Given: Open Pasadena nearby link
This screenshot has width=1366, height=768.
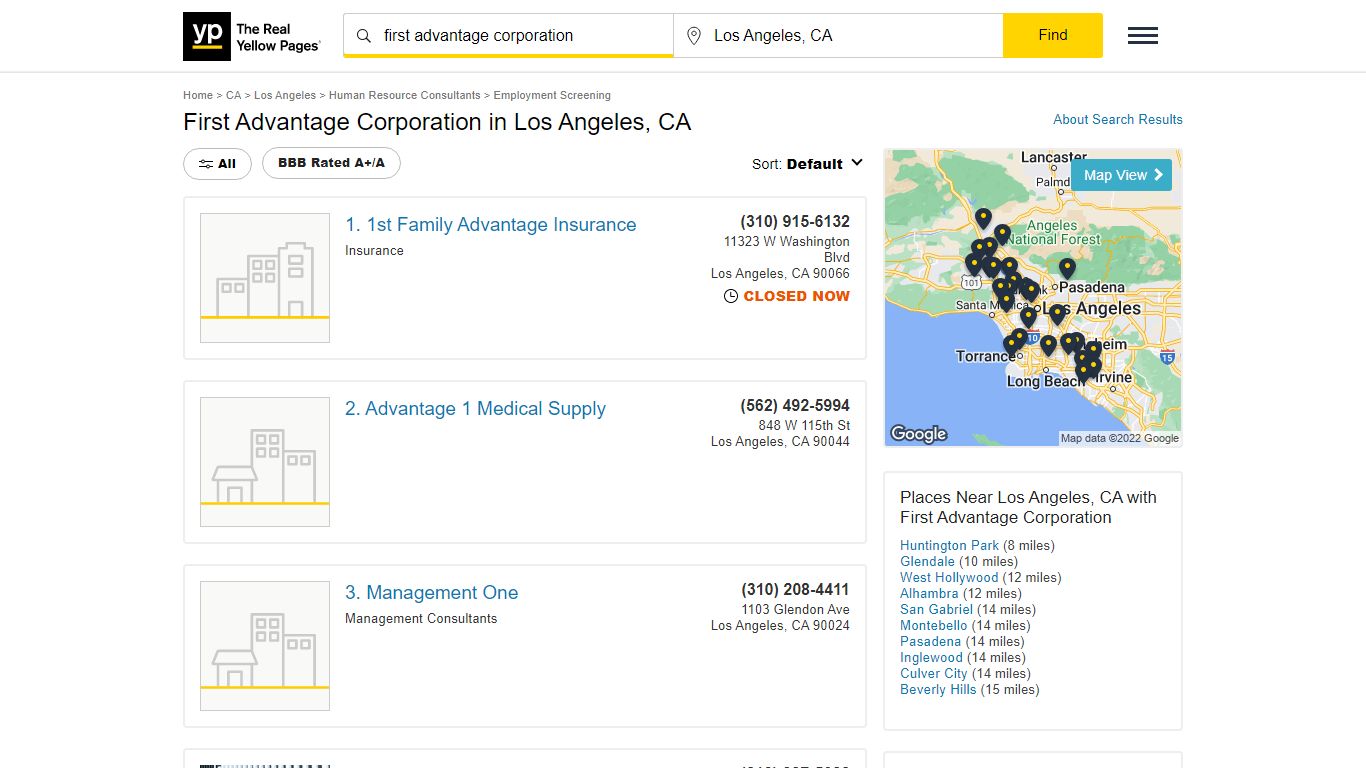Looking at the screenshot, I should click(x=930, y=641).
